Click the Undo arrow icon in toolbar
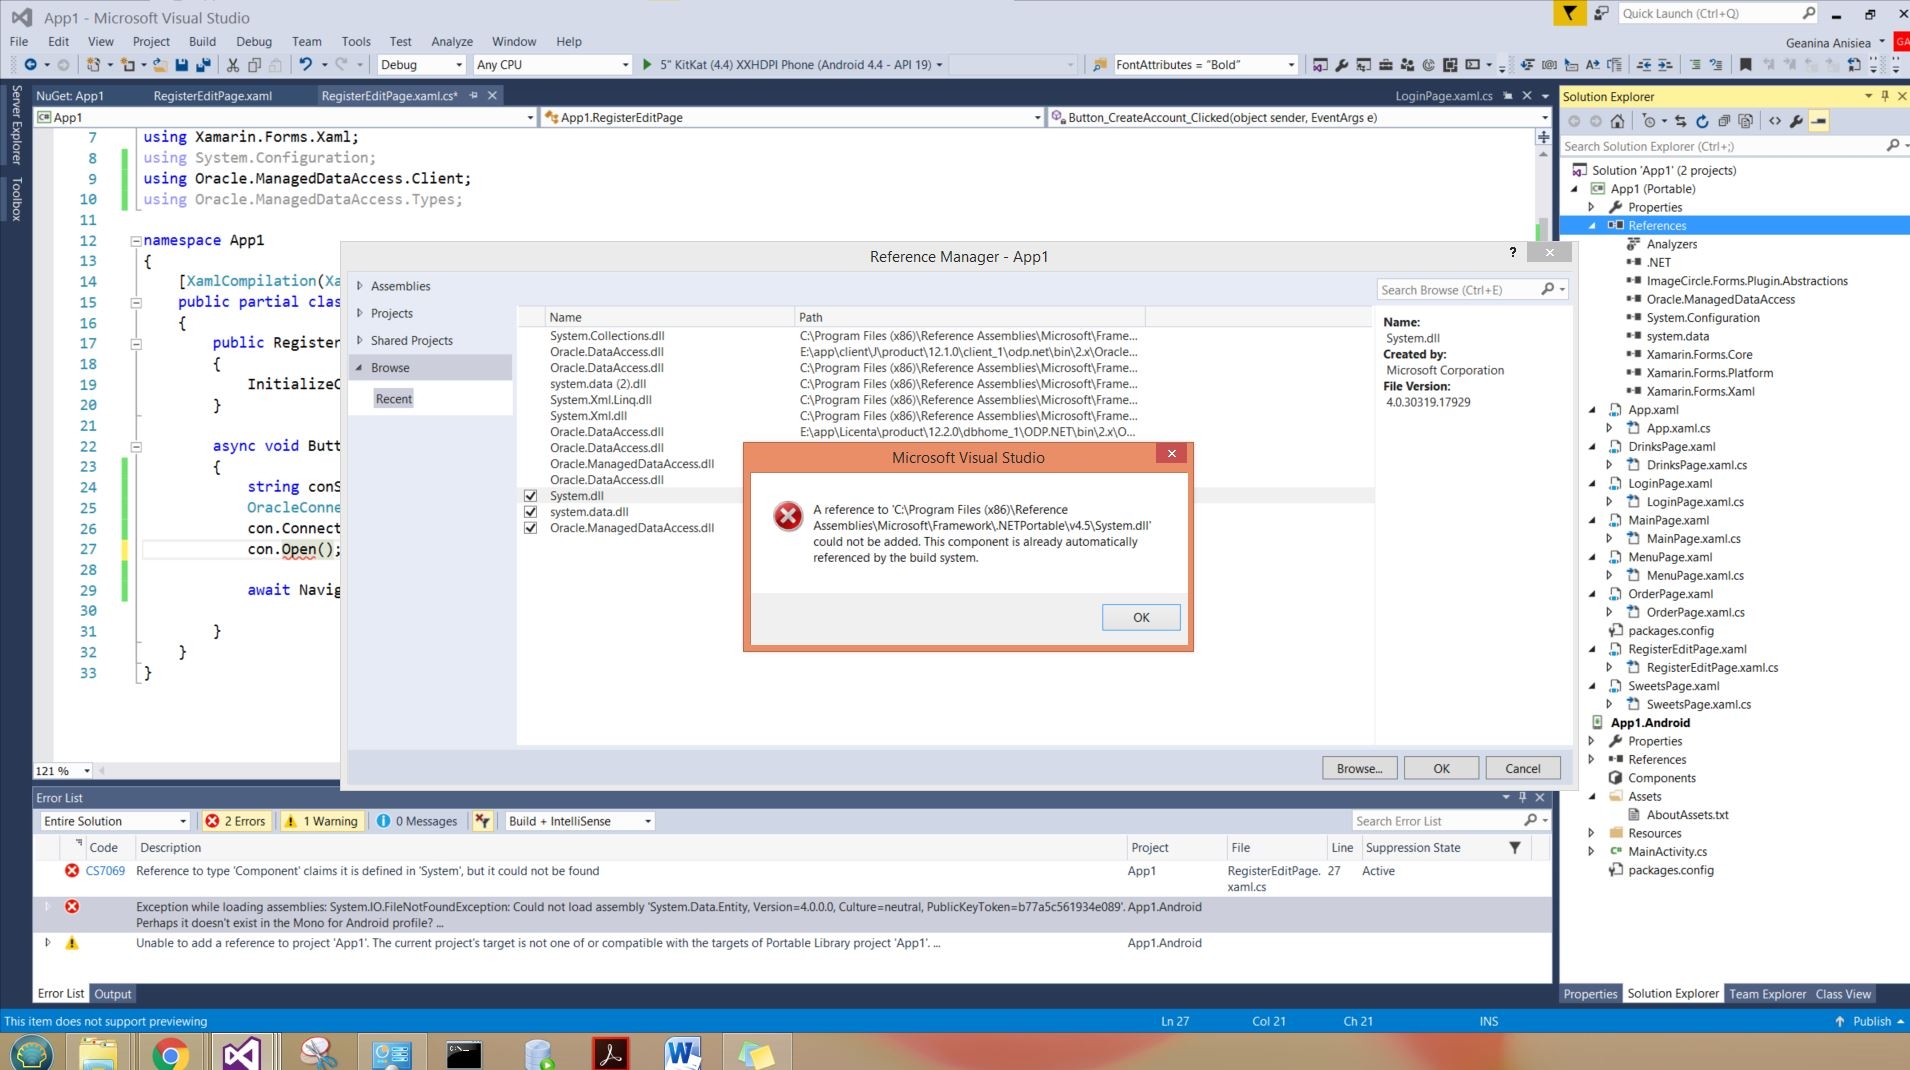The image size is (1910, 1070). click(x=305, y=65)
